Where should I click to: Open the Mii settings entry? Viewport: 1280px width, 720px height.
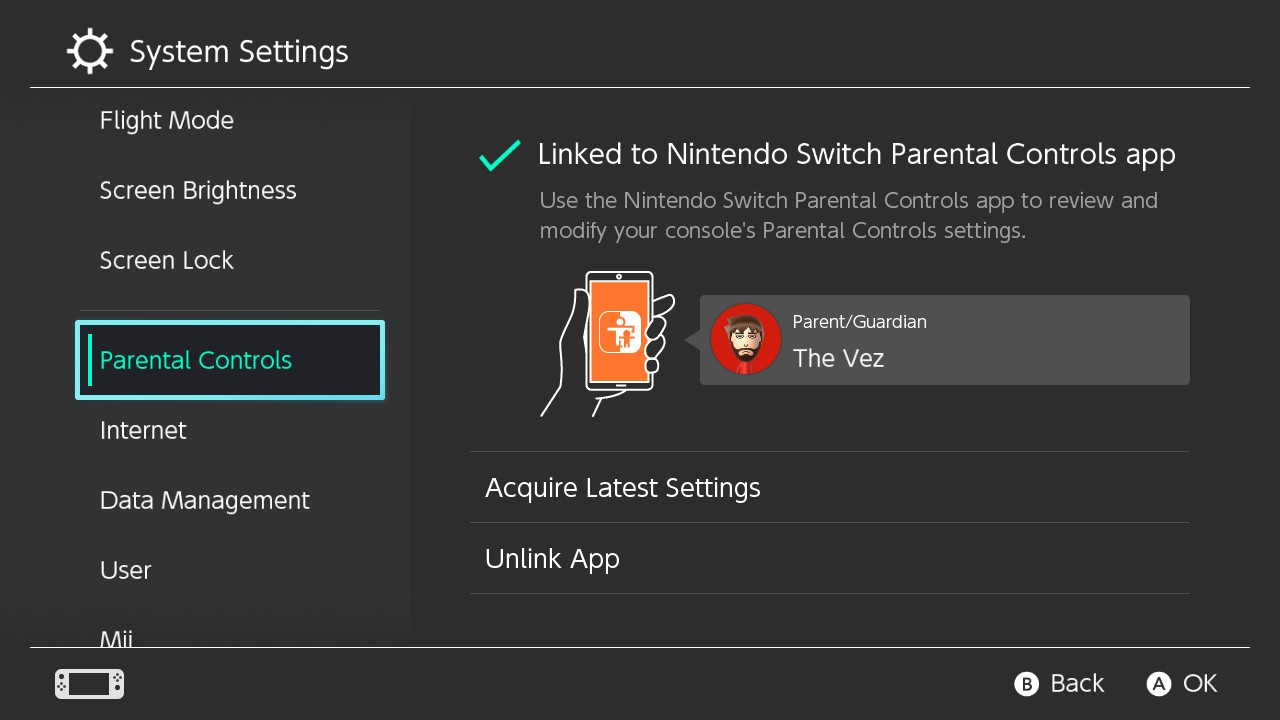coord(117,638)
